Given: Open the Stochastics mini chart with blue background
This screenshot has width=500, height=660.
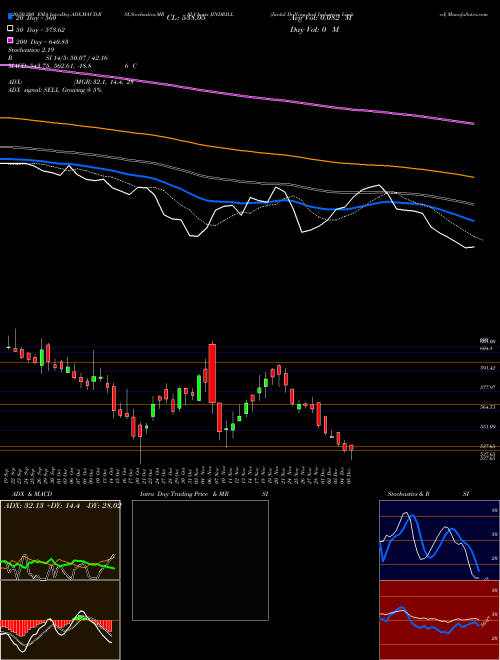Looking at the screenshot, I should point(439,540).
